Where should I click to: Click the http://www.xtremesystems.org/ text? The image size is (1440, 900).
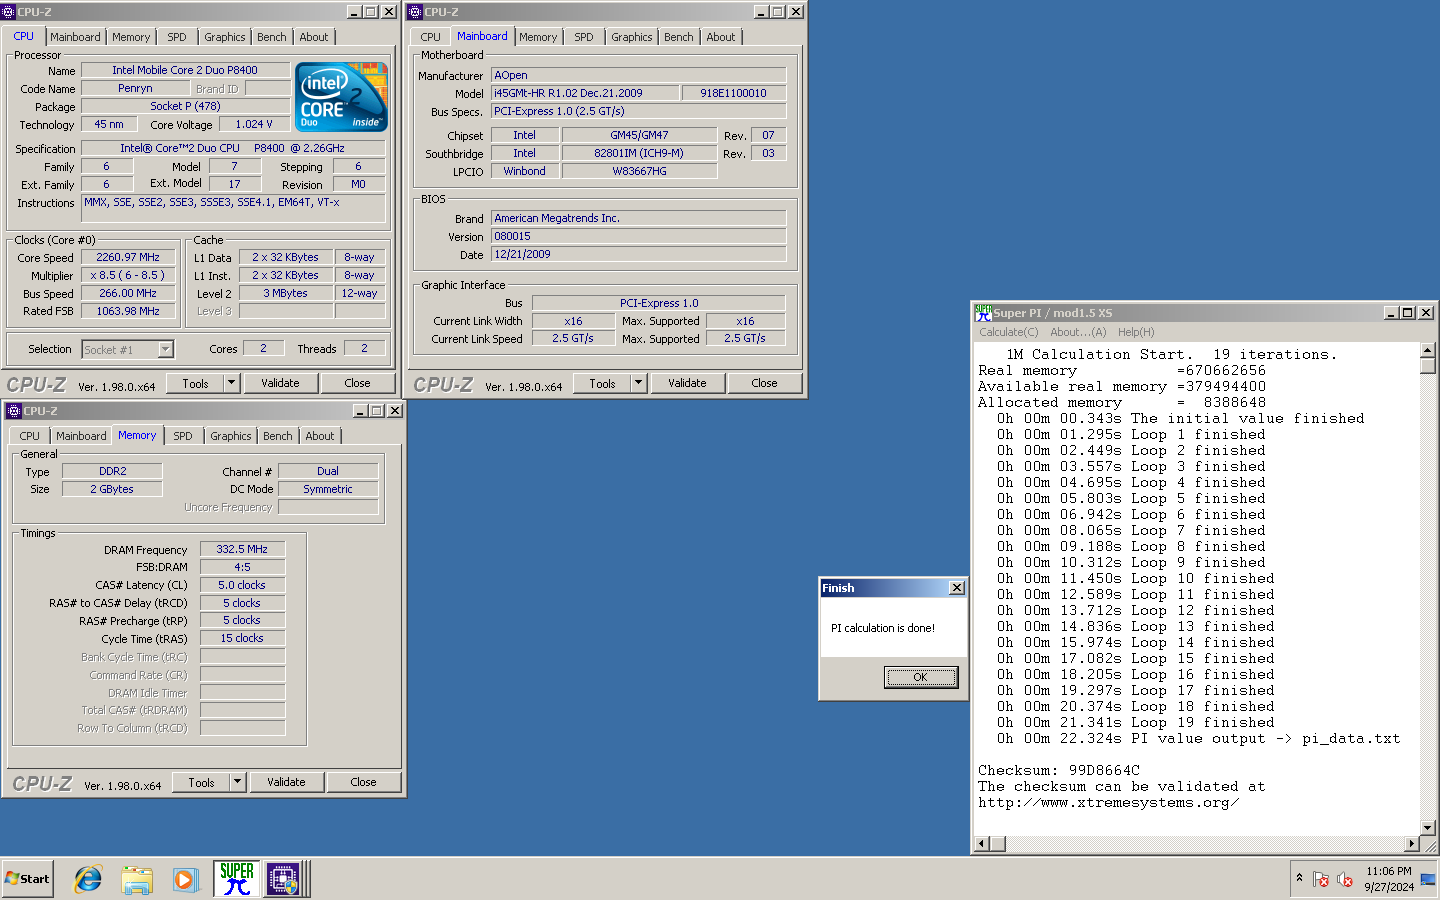(x=1108, y=803)
